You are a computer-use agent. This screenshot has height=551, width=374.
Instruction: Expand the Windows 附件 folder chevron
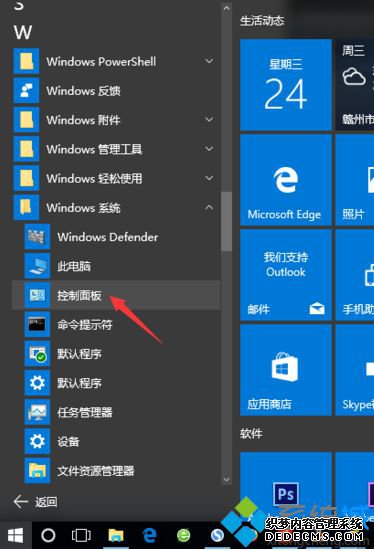click(x=209, y=120)
